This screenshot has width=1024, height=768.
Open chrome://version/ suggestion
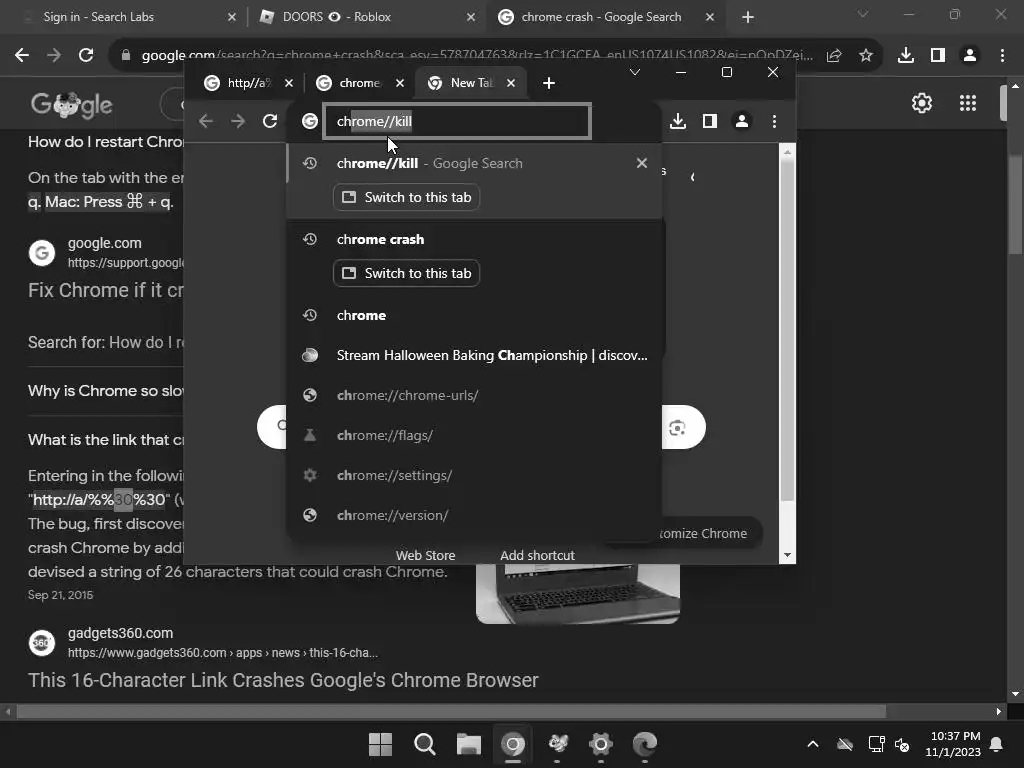(x=475, y=515)
